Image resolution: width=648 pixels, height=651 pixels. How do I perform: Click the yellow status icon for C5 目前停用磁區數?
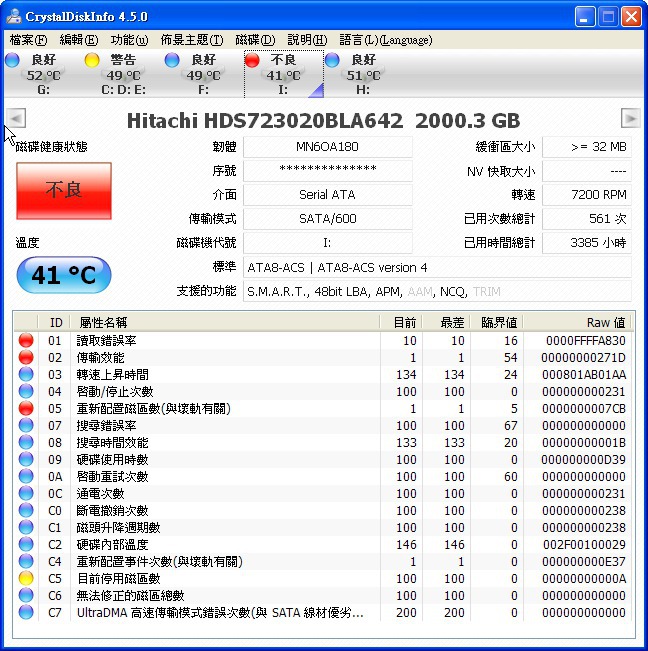(x=26, y=578)
